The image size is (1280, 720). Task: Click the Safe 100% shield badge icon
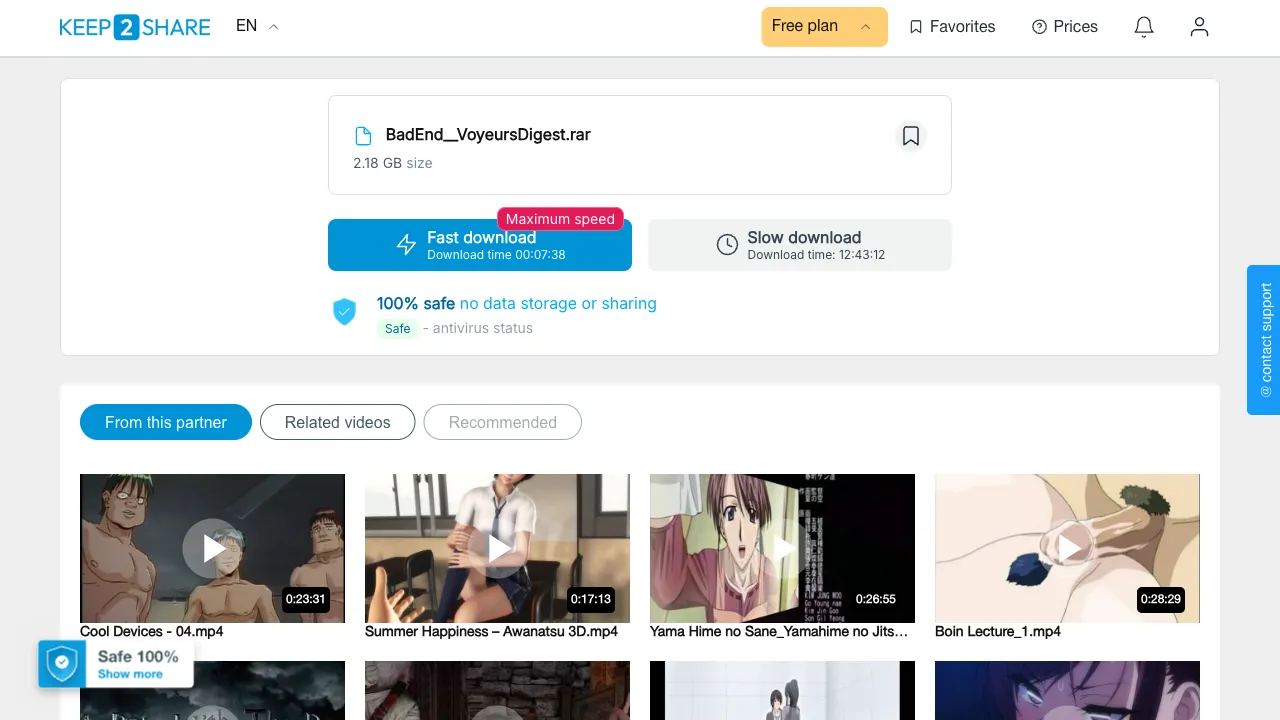62,663
